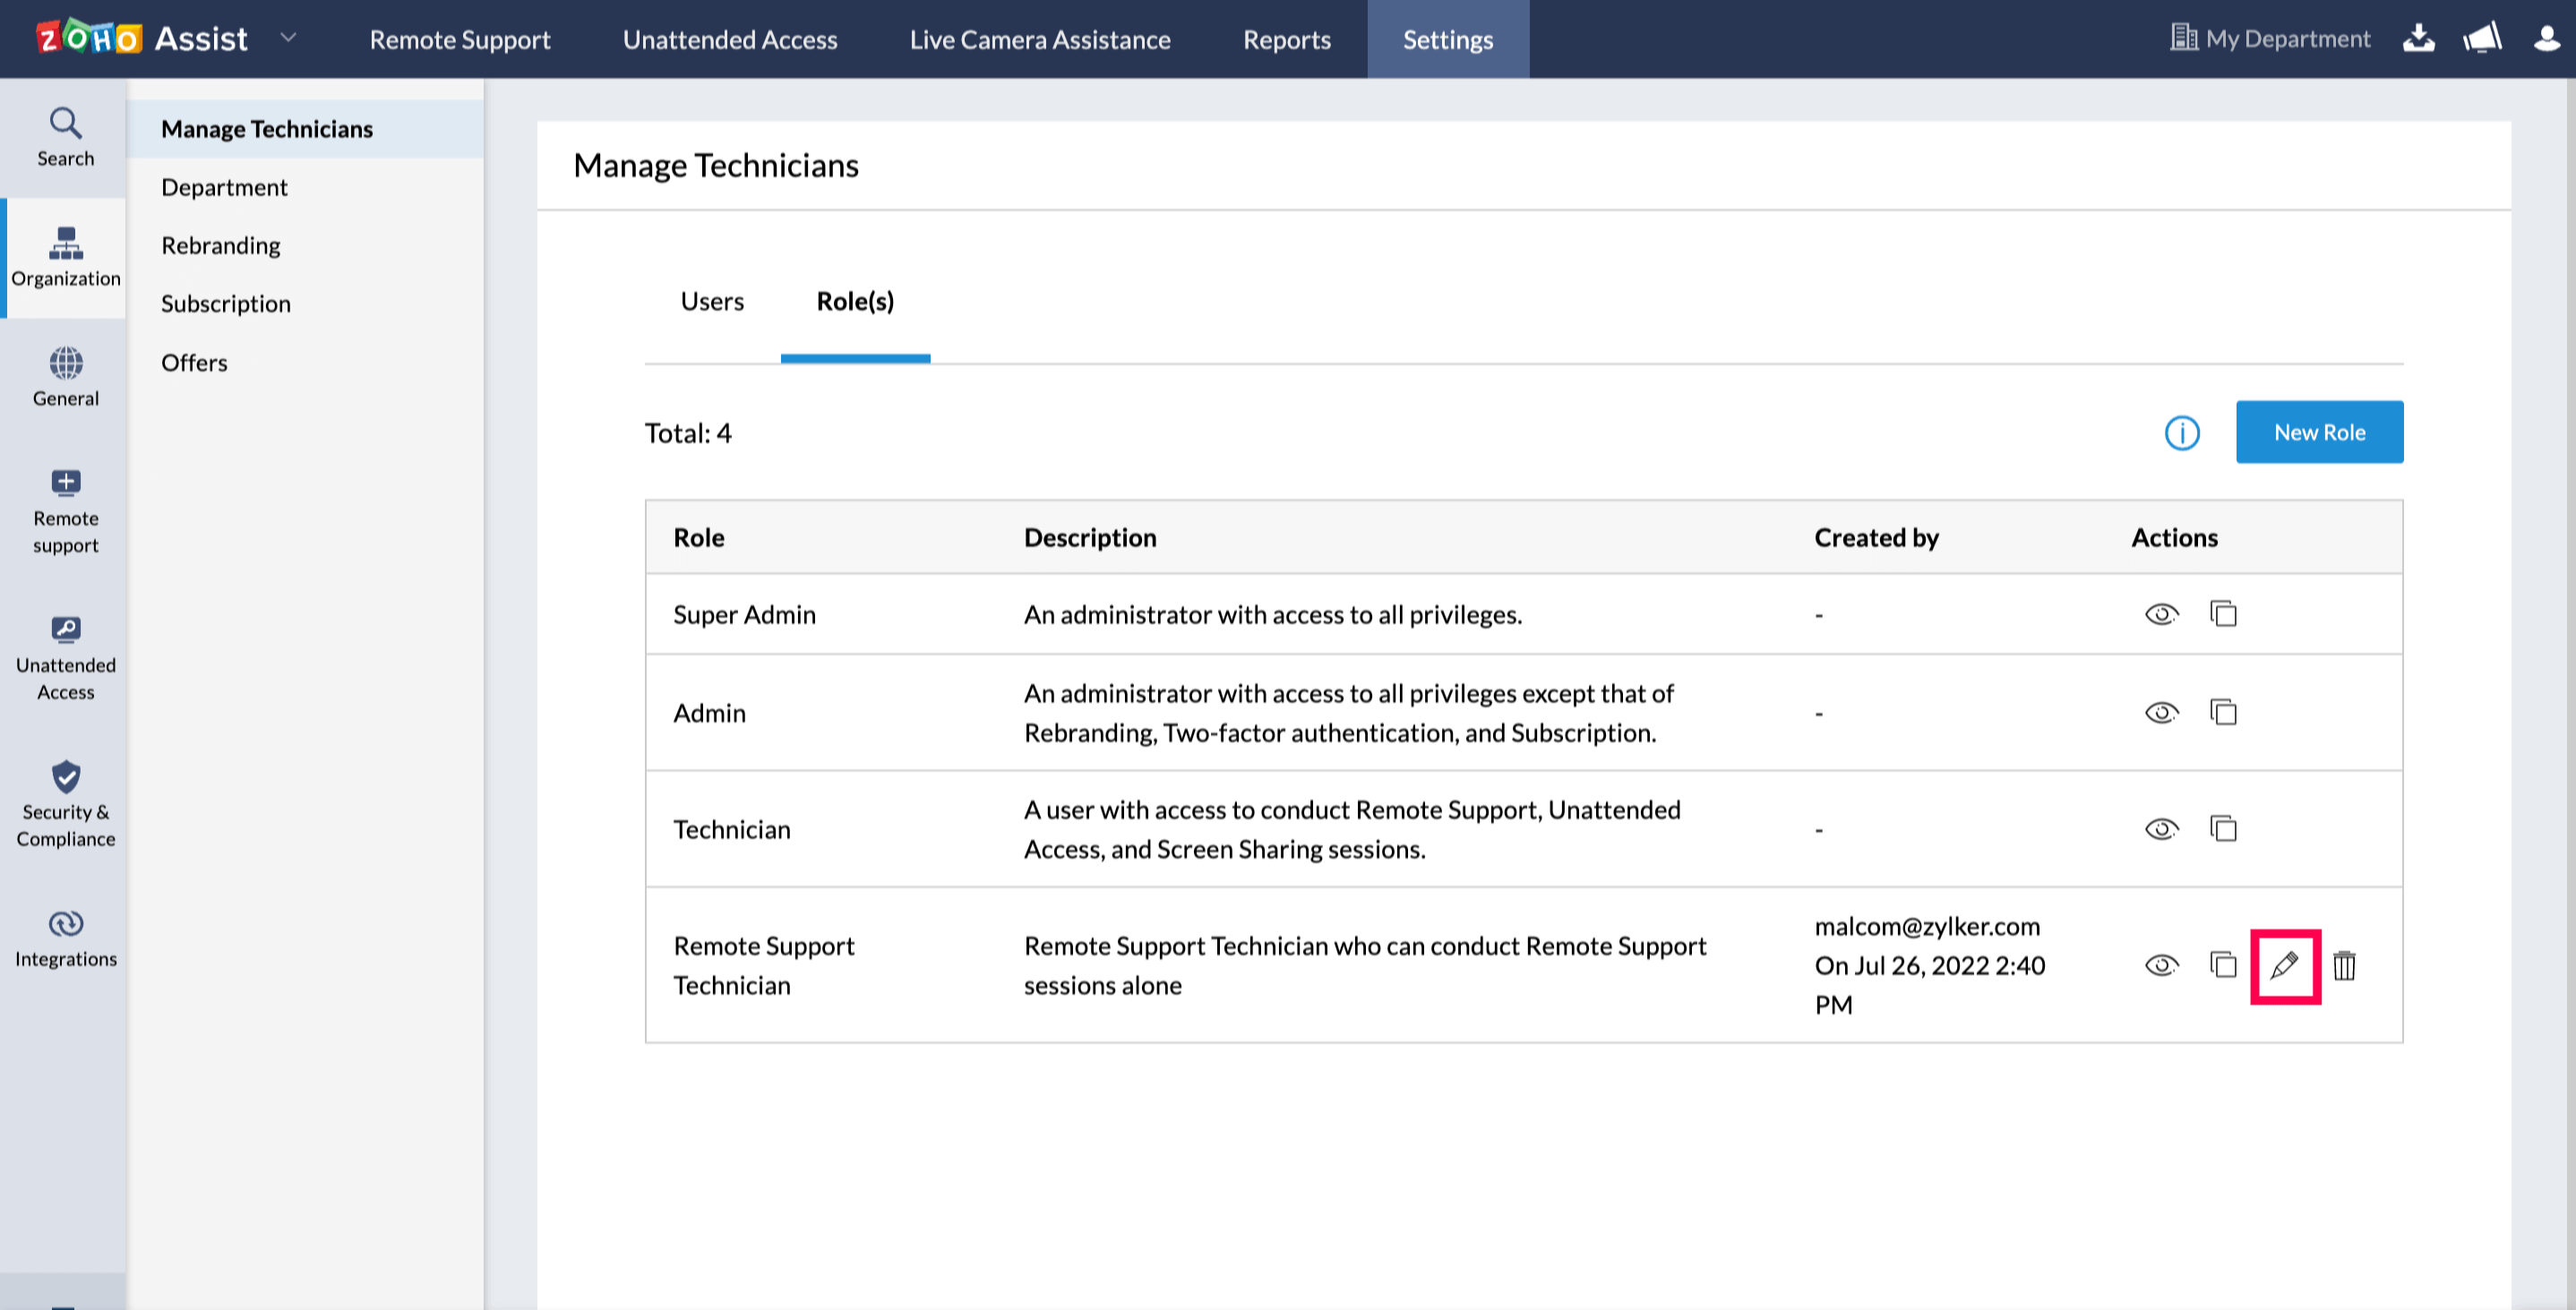2576x1310 pixels.
Task: Open the Search sidebar icon
Action: tap(65, 137)
